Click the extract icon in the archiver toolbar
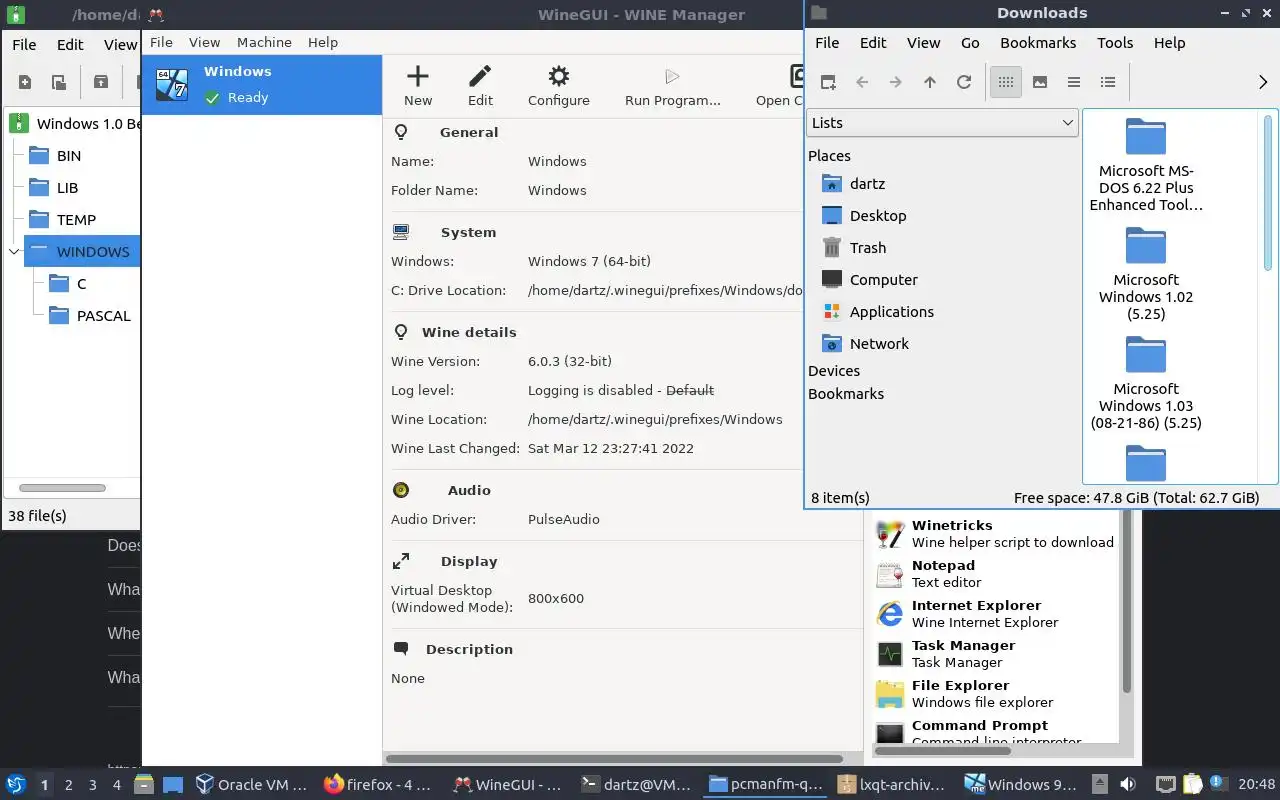Viewport: 1280px width, 800px height. click(x=100, y=82)
